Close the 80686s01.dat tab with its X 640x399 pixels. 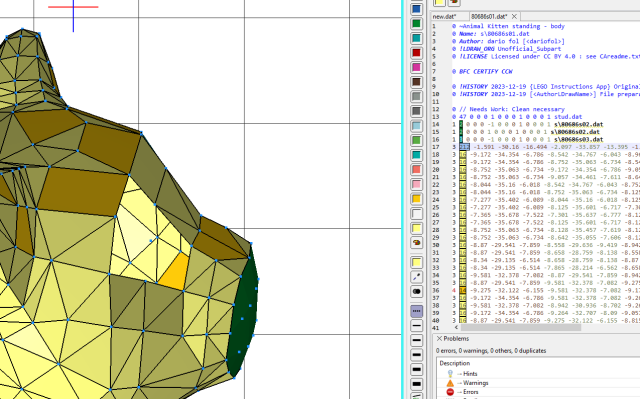coord(514,16)
